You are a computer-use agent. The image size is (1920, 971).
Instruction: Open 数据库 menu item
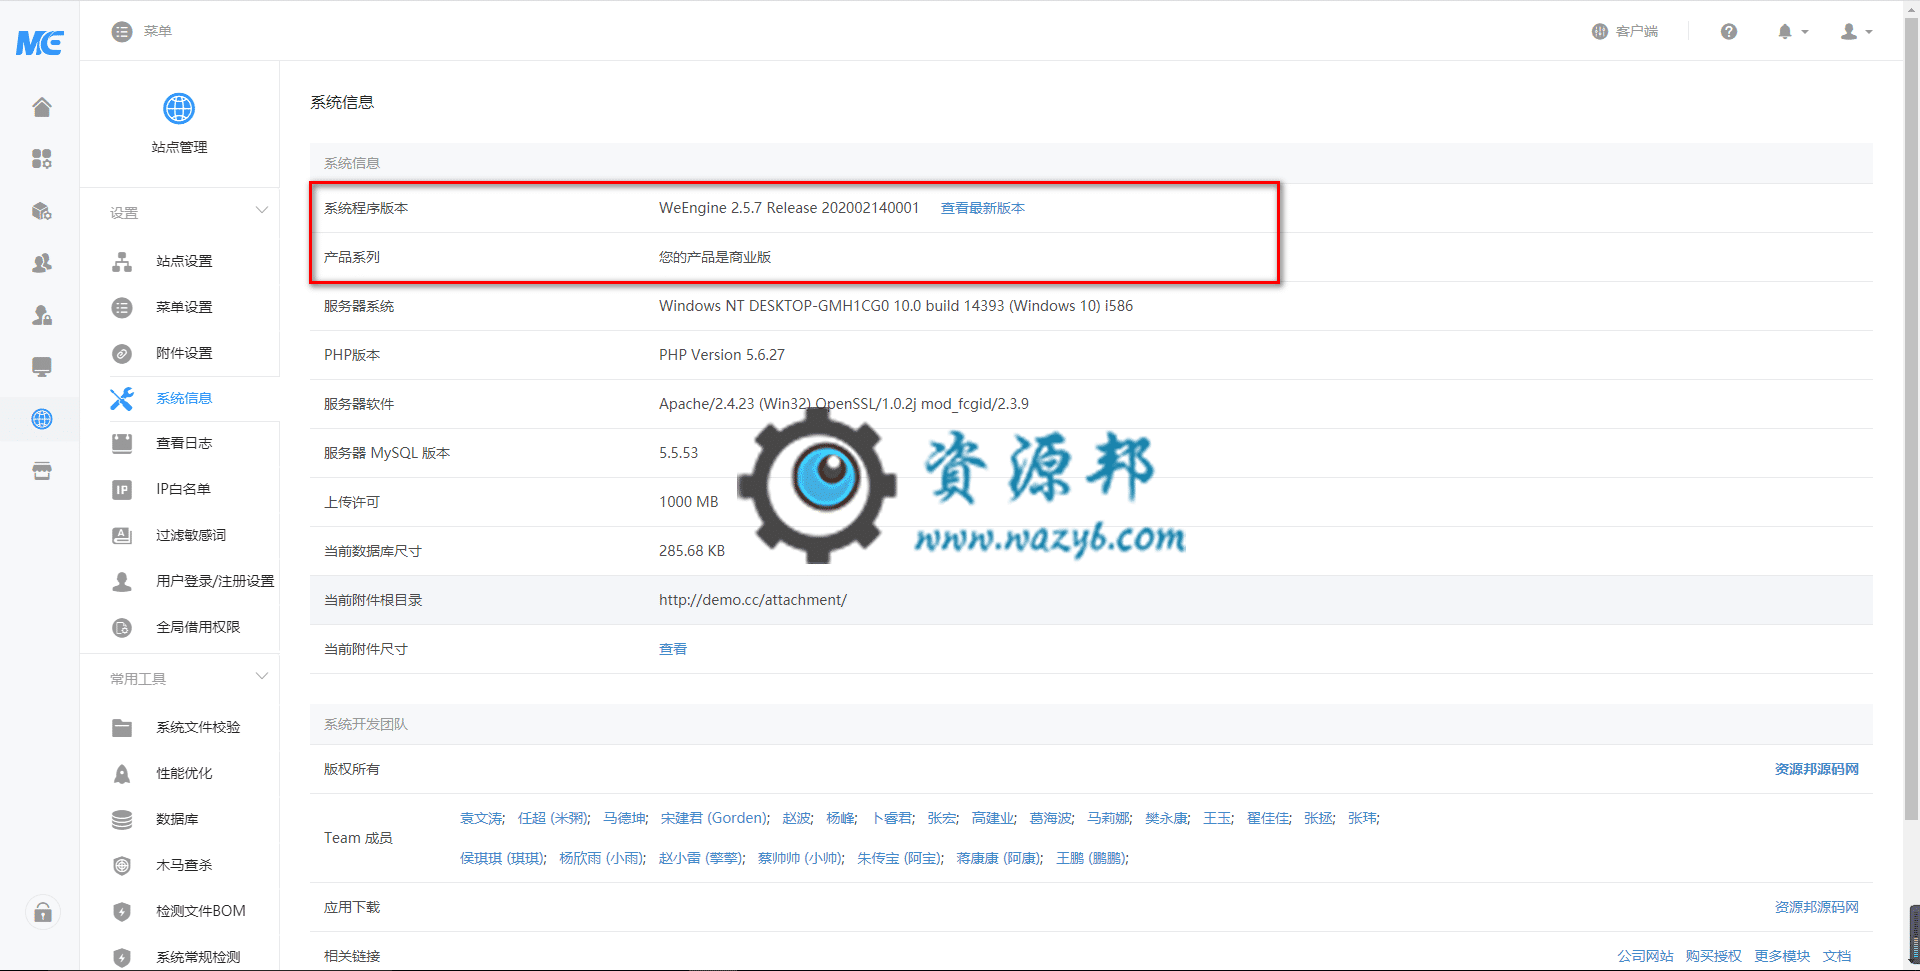click(177, 819)
